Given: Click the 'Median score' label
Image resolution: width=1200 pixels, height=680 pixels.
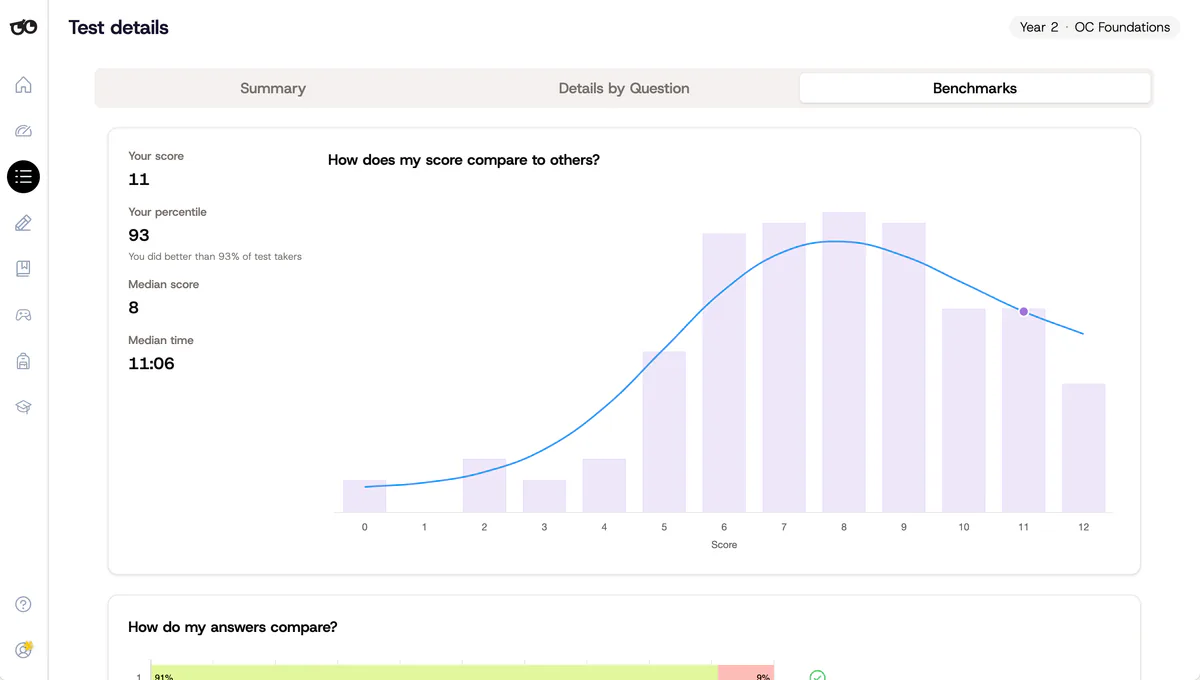Looking at the screenshot, I should point(163,284).
